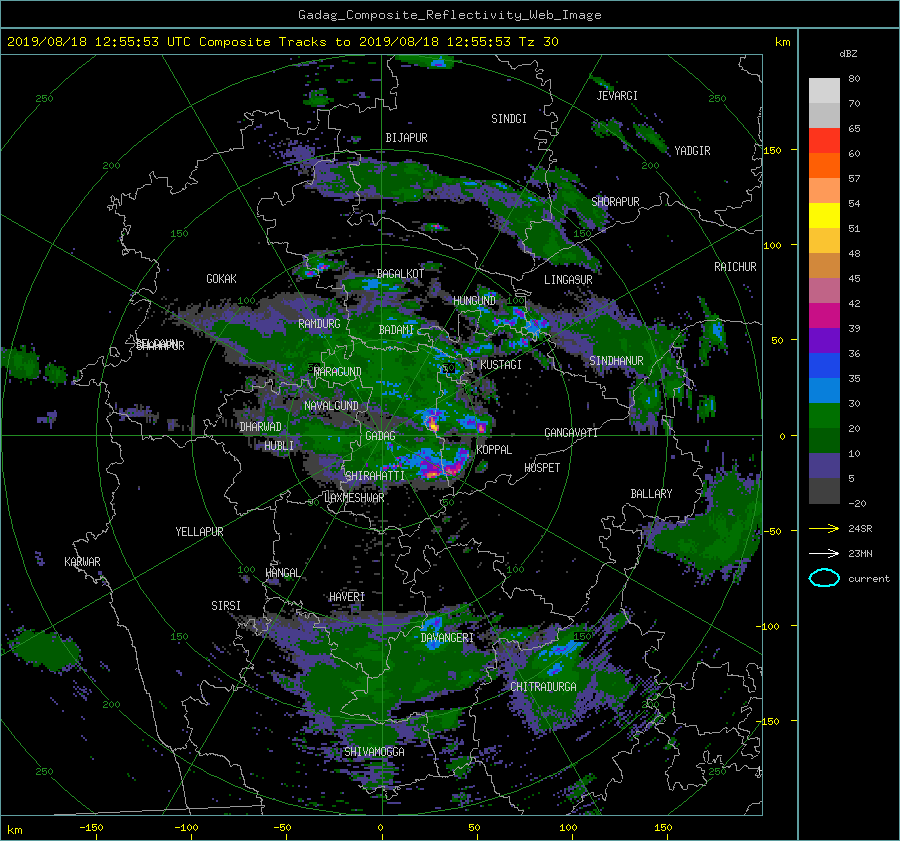Click the -150 tick on the bottom axis
Image resolution: width=900 pixels, height=841 pixels.
91,828
